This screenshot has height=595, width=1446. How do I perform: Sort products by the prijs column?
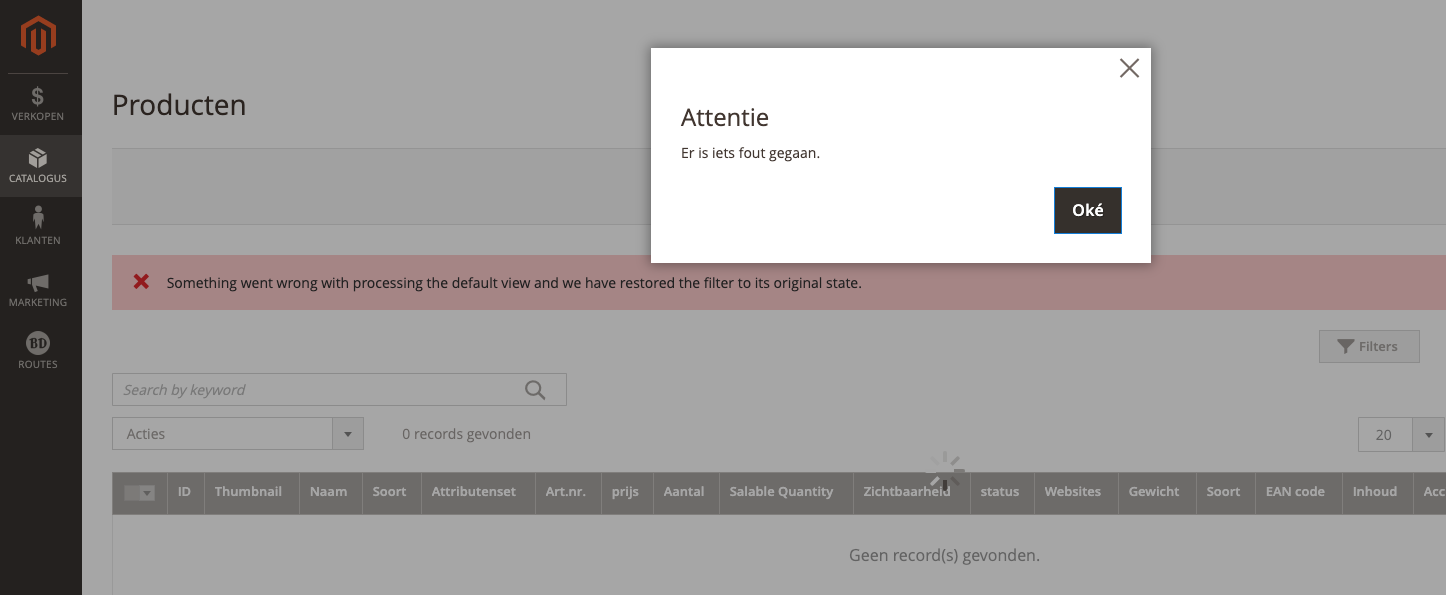625,492
